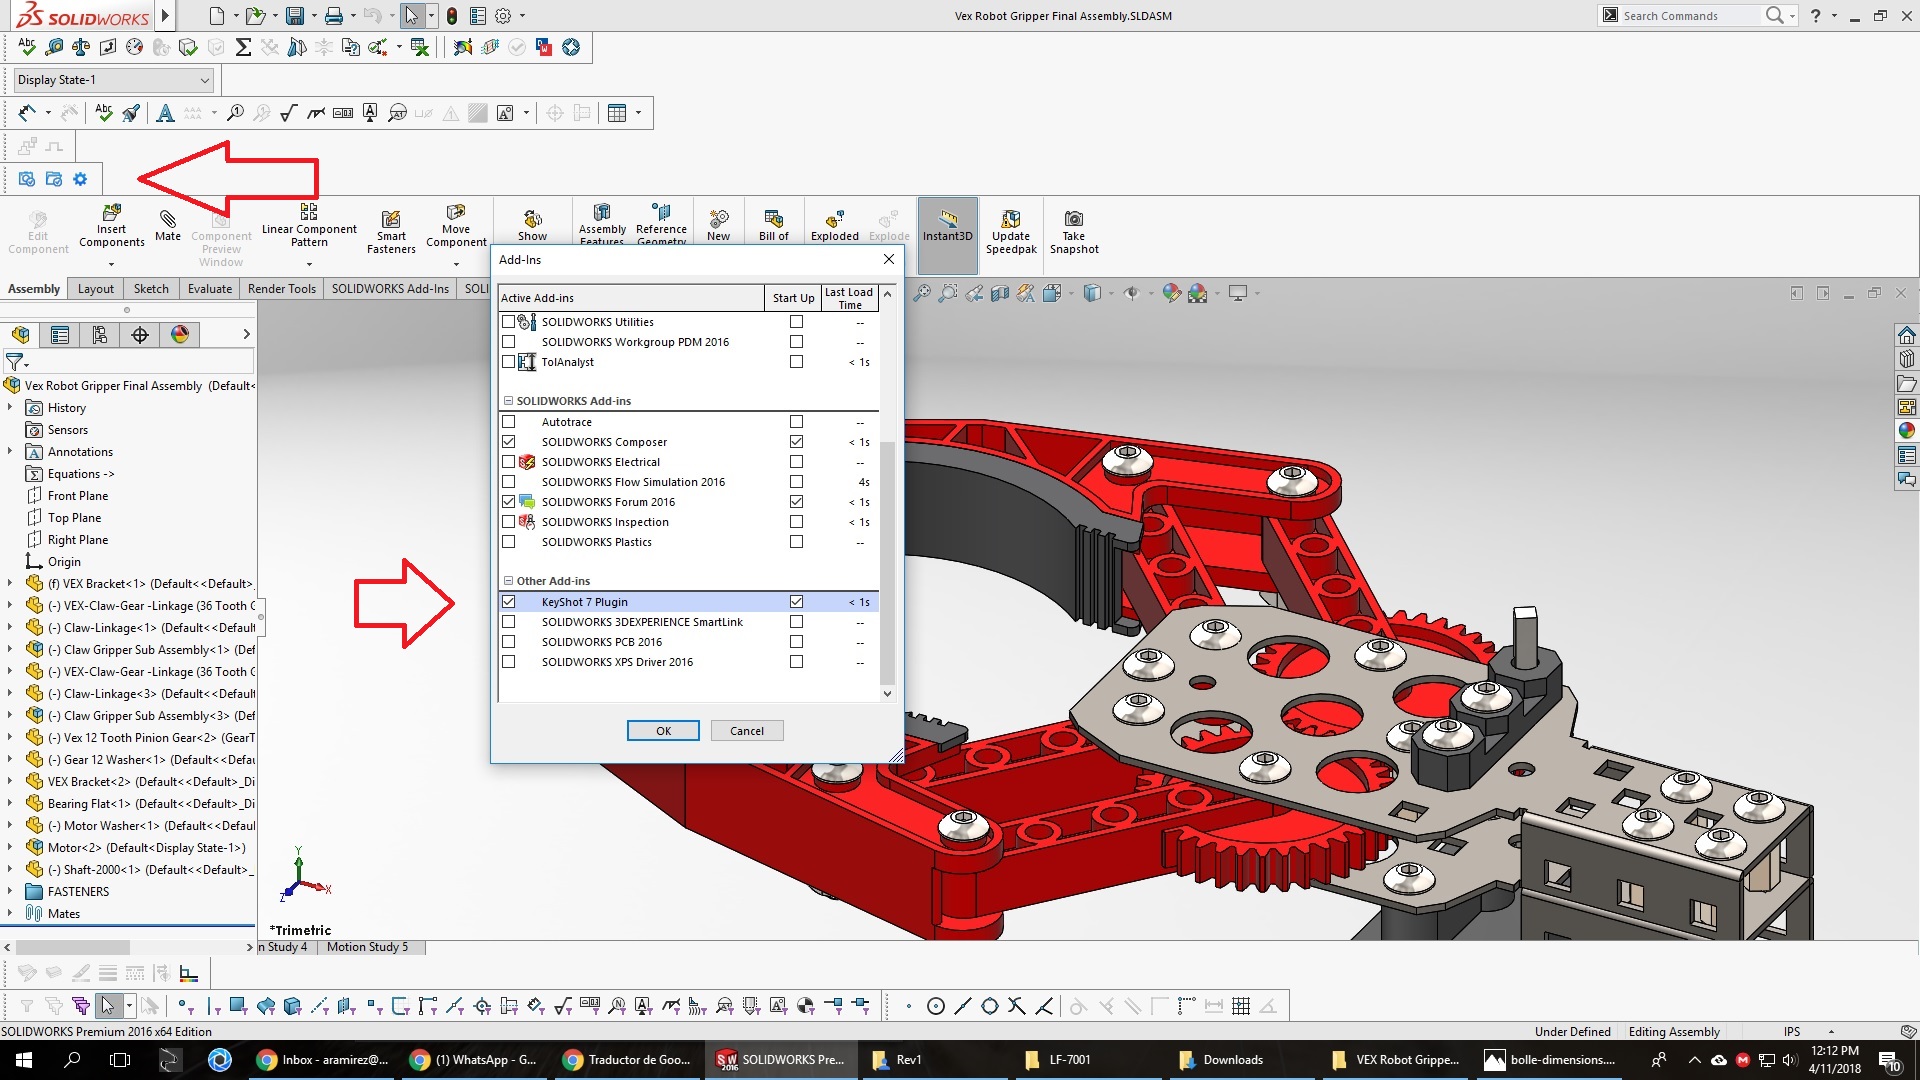Enable the SOLIDWORKS Plastics add-in checkbox
This screenshot has height=1080, width=1920.
point(509,542)
